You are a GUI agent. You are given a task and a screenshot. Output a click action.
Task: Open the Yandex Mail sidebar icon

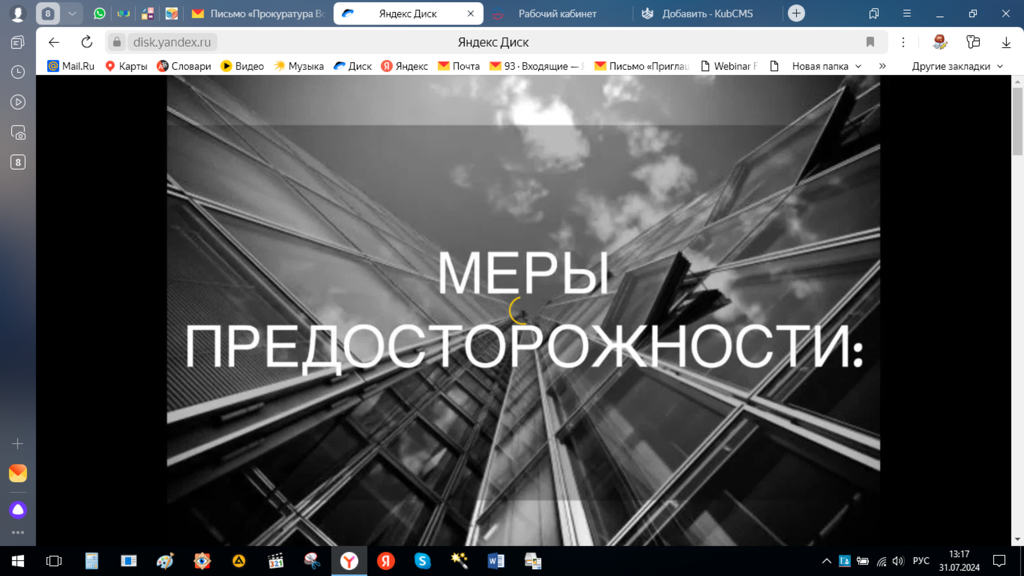tap(18, 473)
